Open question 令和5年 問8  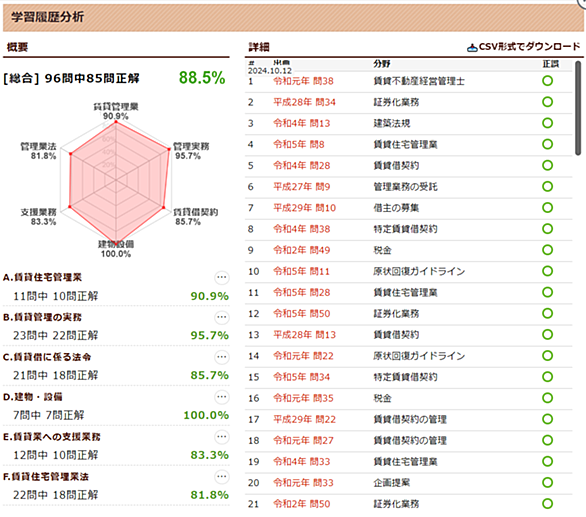299,144
